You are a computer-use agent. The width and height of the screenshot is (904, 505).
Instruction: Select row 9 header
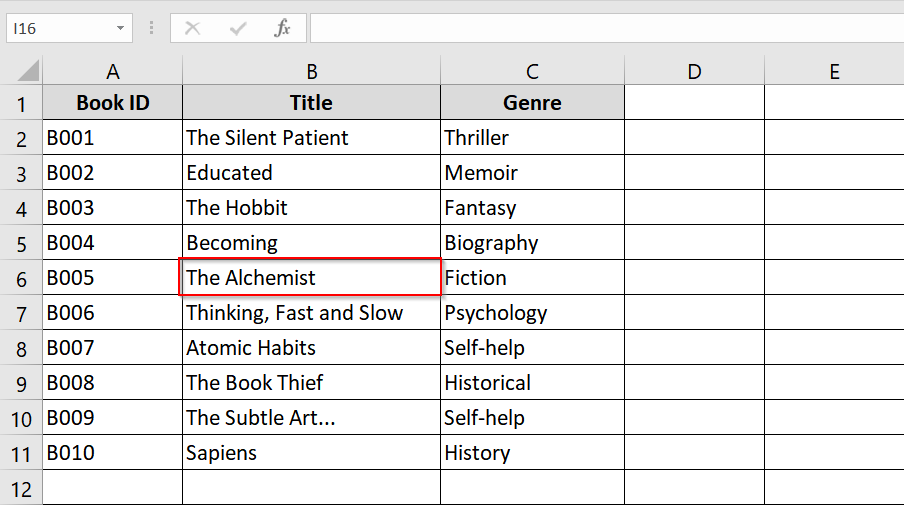[x=21, y=383]
